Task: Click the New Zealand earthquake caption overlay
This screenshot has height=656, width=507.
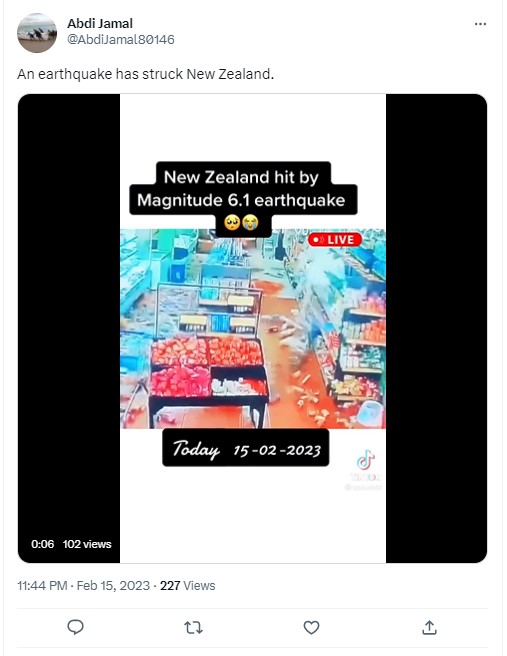Action: click(x=243, y=189)
